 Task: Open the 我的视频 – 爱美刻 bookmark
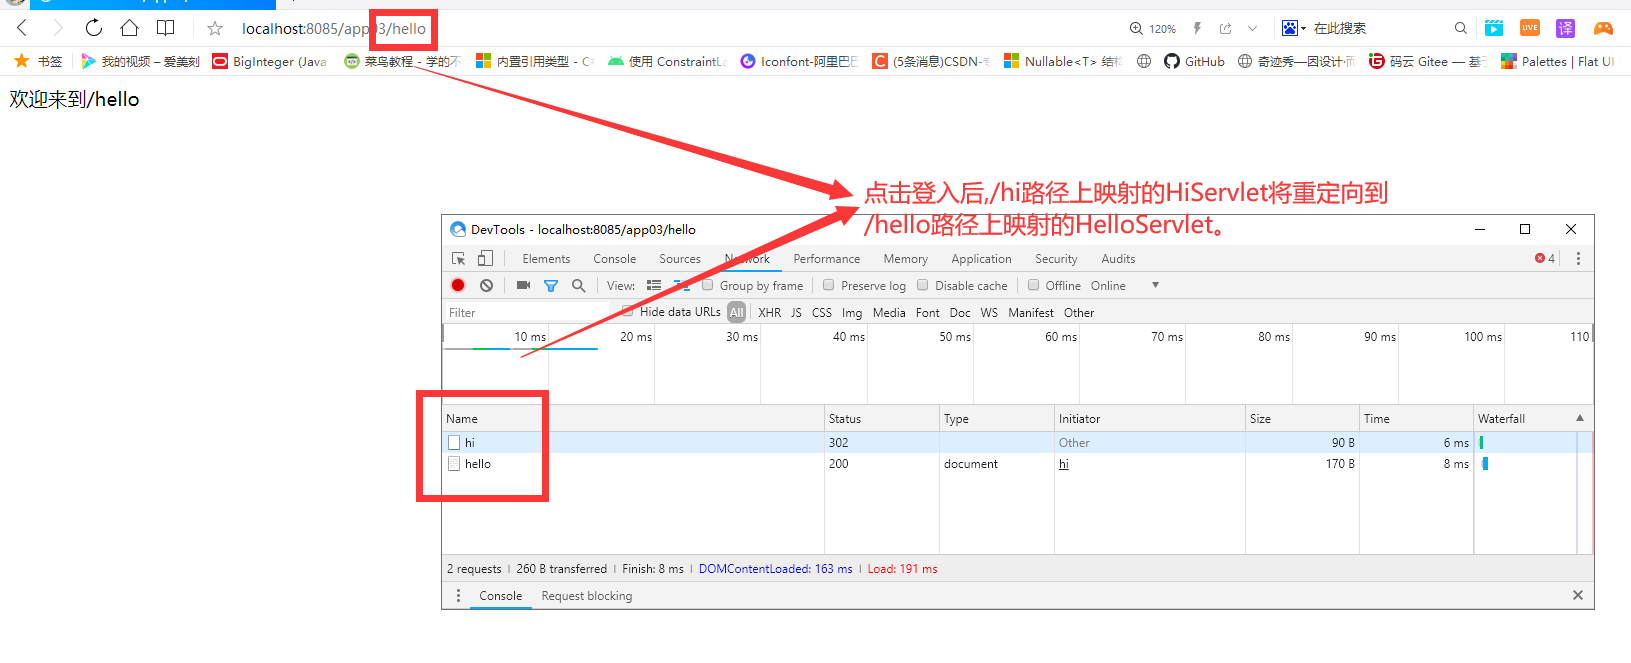(x=141, y=61)
